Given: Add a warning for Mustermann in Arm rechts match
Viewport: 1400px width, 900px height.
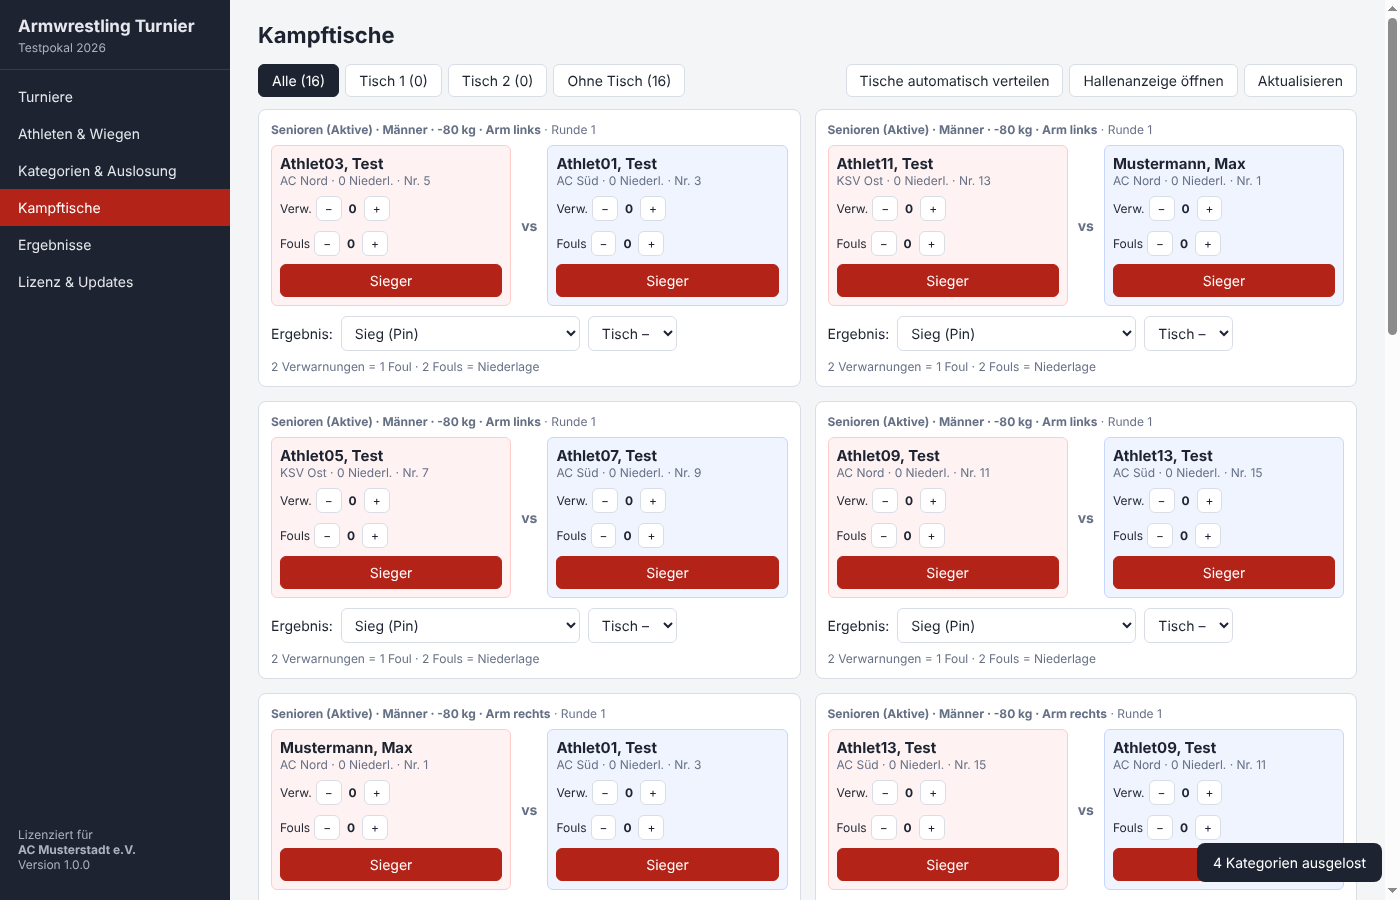Looking at the screenshot, I should 377,793.
